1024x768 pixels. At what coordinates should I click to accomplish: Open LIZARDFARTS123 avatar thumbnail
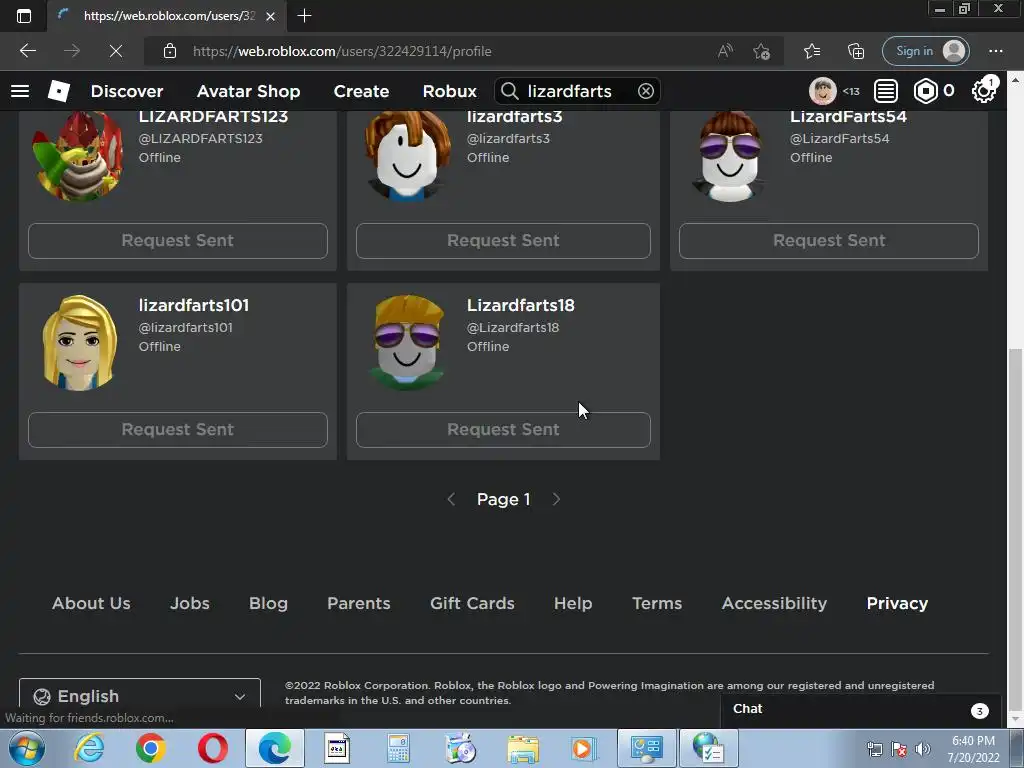tap(78, 155)
